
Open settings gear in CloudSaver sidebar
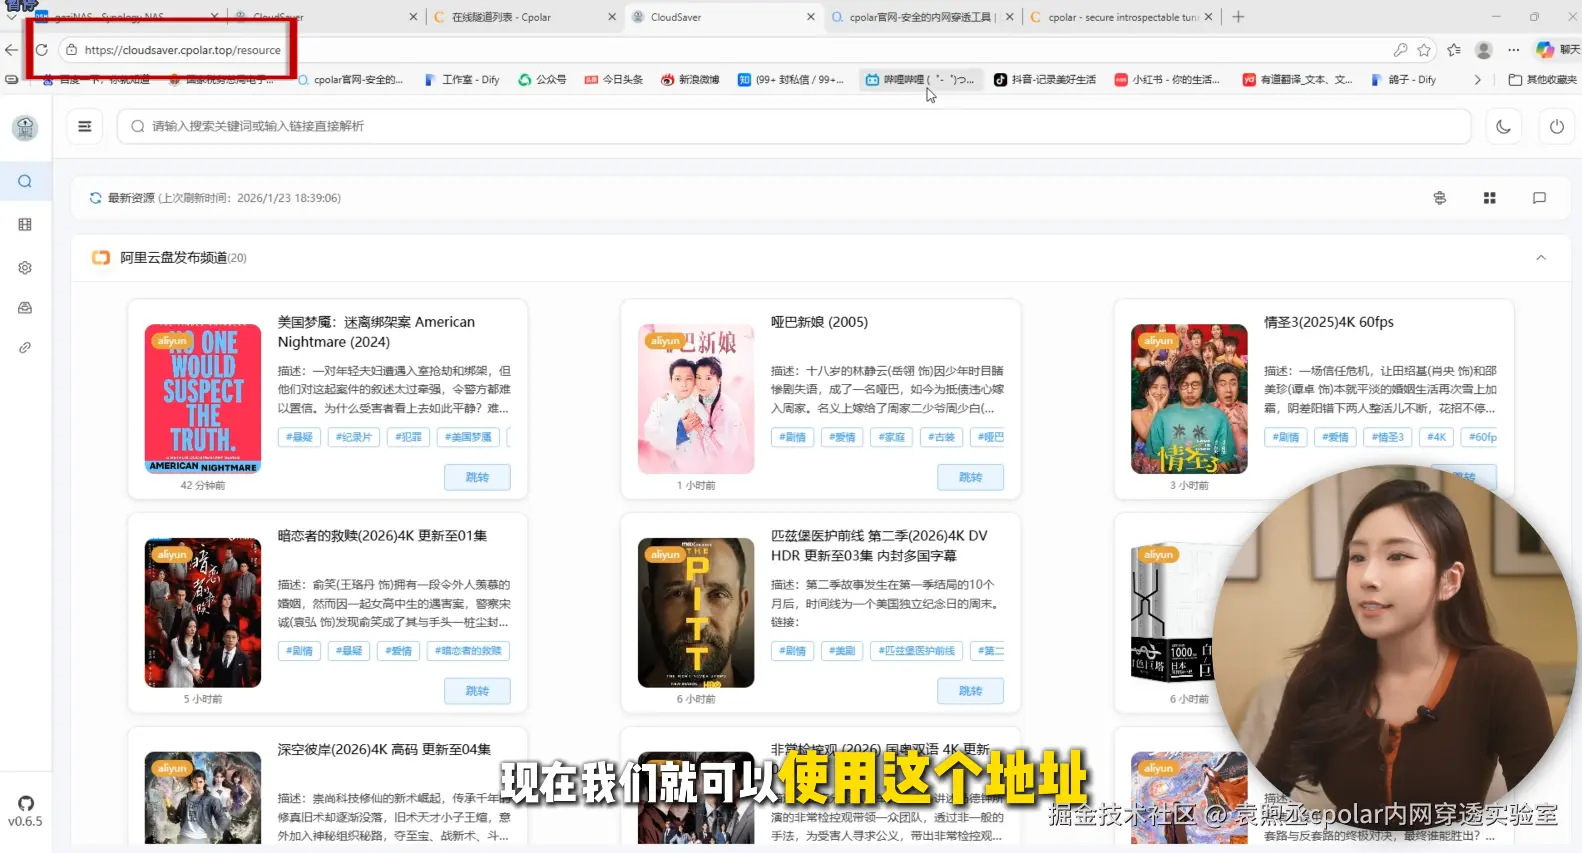click(x=25, y=268)
